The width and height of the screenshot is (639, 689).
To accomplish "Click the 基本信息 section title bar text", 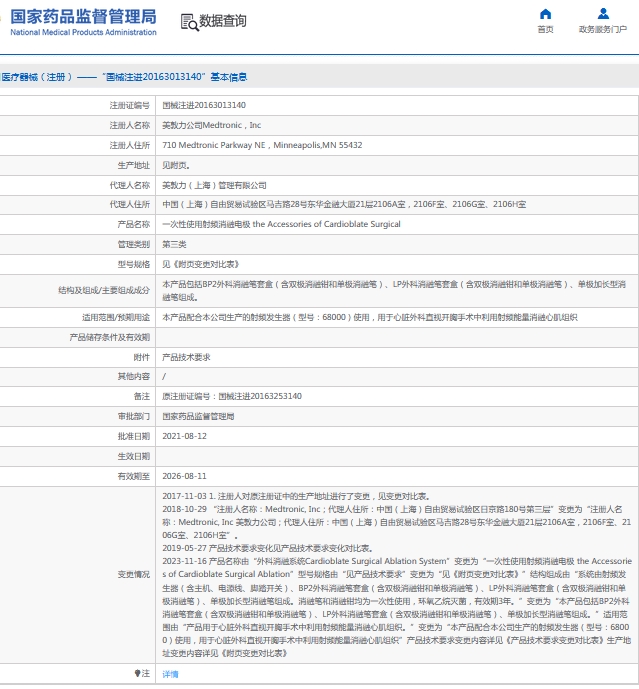I will coord(229,77).
